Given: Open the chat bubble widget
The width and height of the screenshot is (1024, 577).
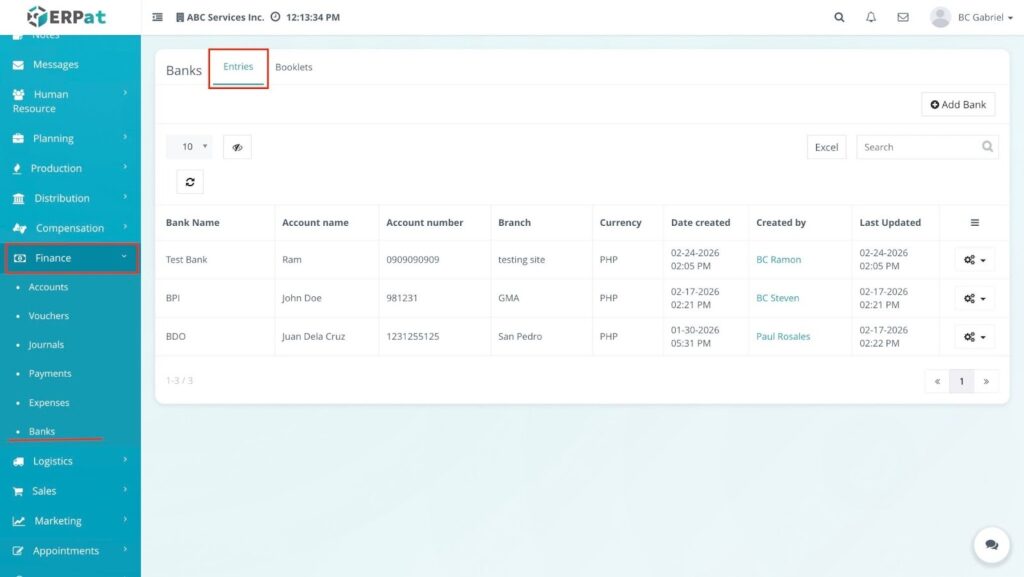Looking at the screenshot, I should pyautogui.click(x=991, y=545).
